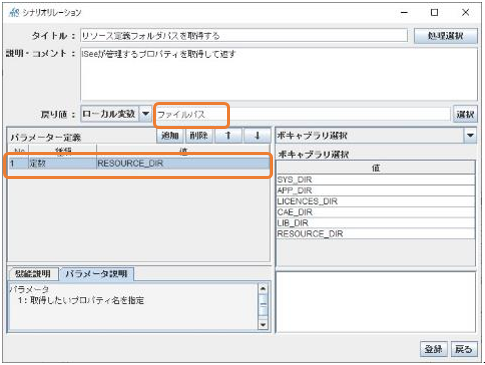Image resolution: width=485 pixels, height=365 pixels.
Task: Select RESOURCE_DIR in the vocabulary list
Action: pos(376,233)
